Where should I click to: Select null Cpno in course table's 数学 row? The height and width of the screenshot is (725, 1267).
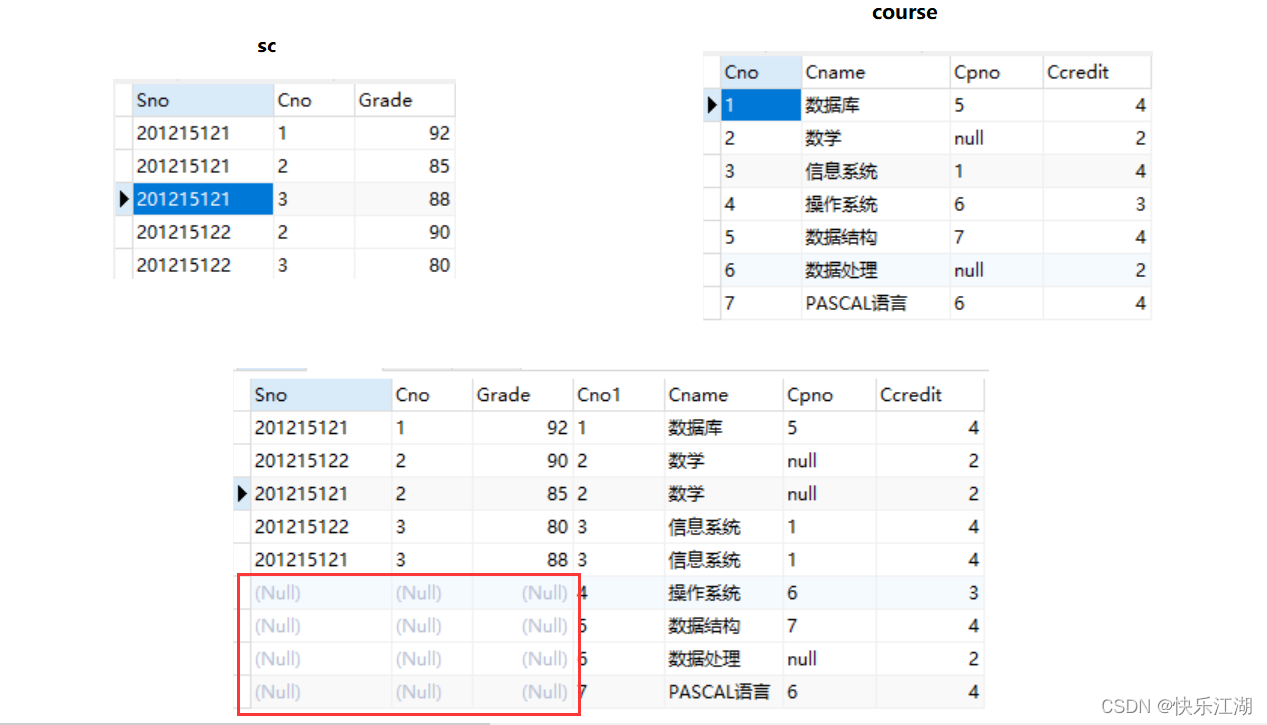click(996, 138)
